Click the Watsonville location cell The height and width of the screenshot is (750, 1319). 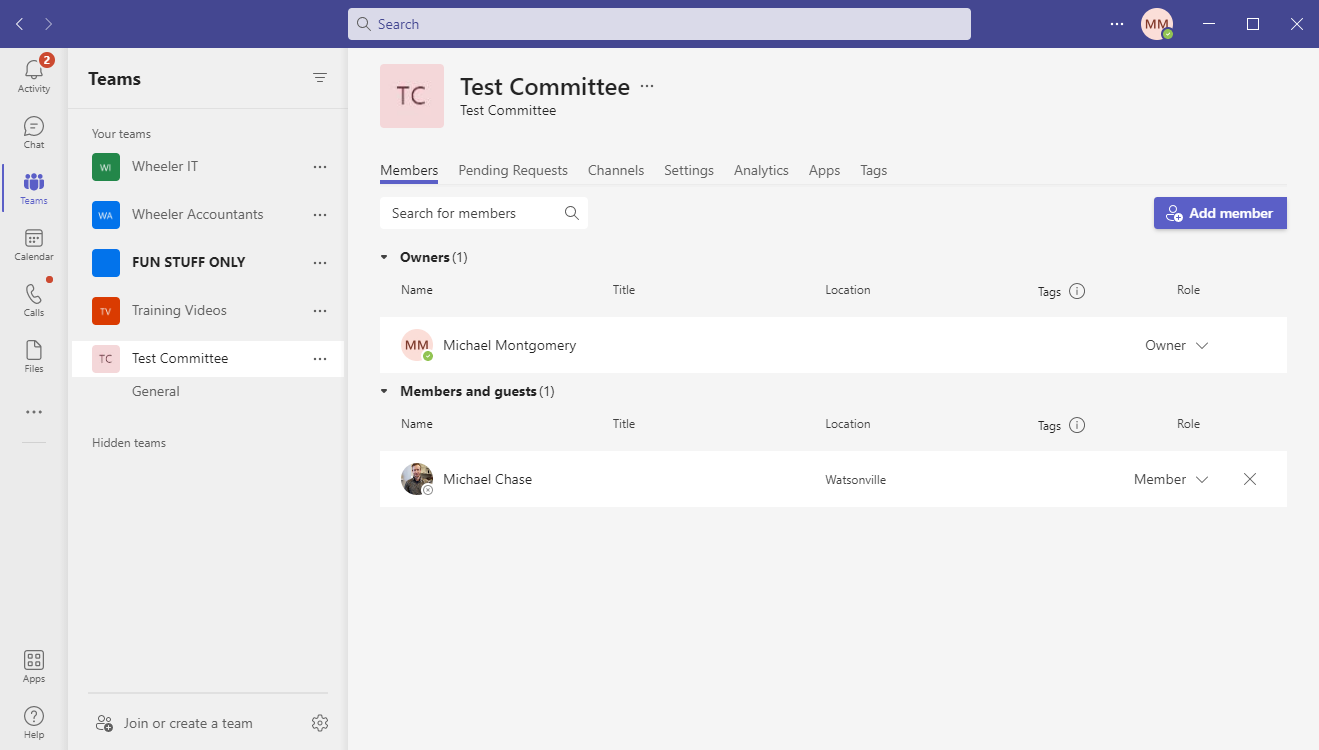coord(855,480)
